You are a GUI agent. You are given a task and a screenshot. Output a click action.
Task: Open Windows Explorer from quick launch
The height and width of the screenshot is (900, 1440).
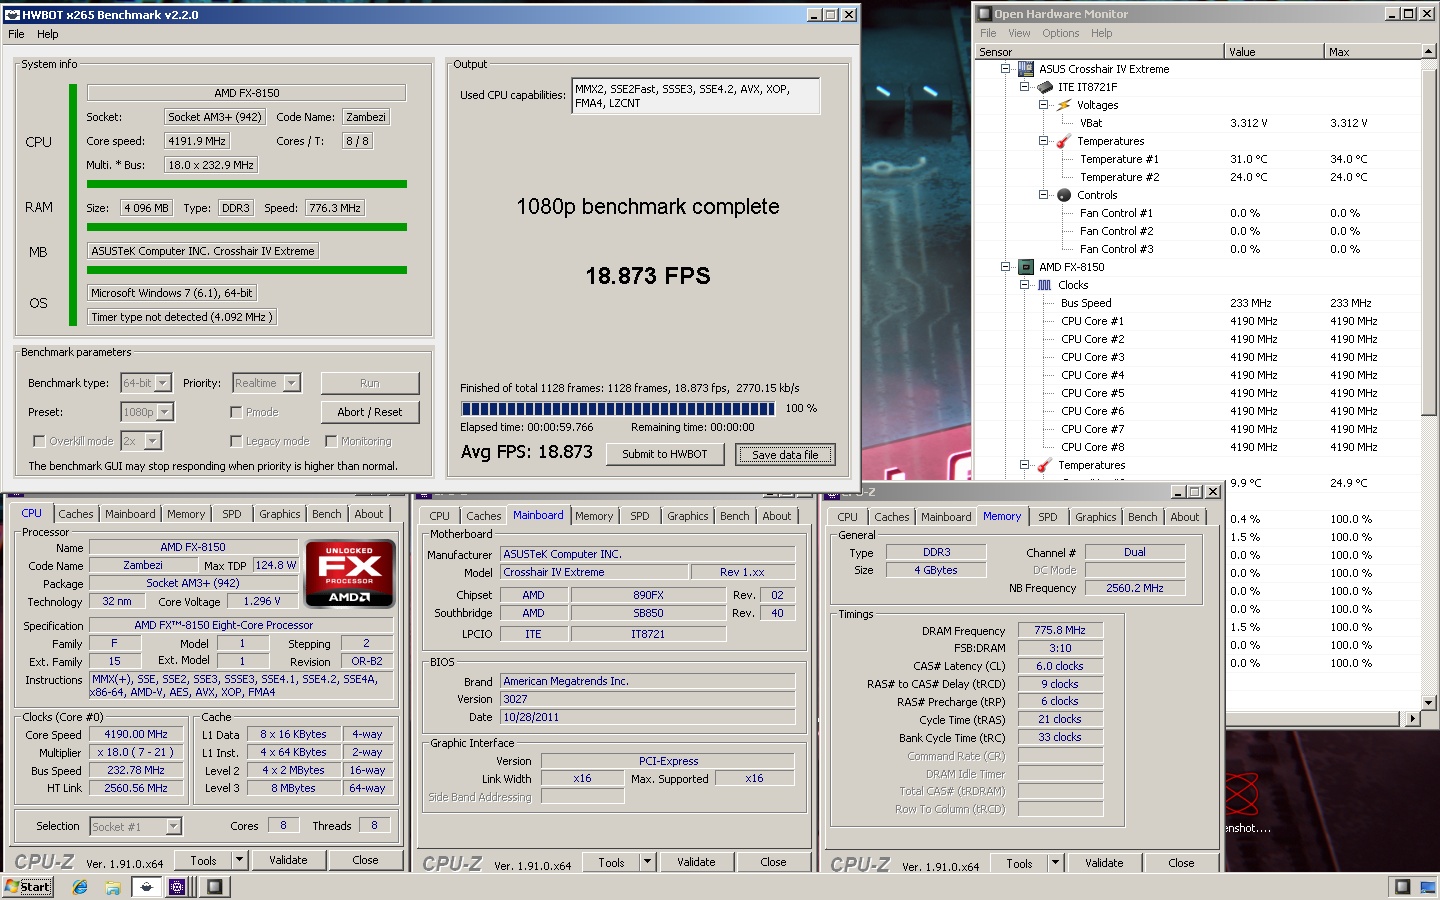pos(113,887)
